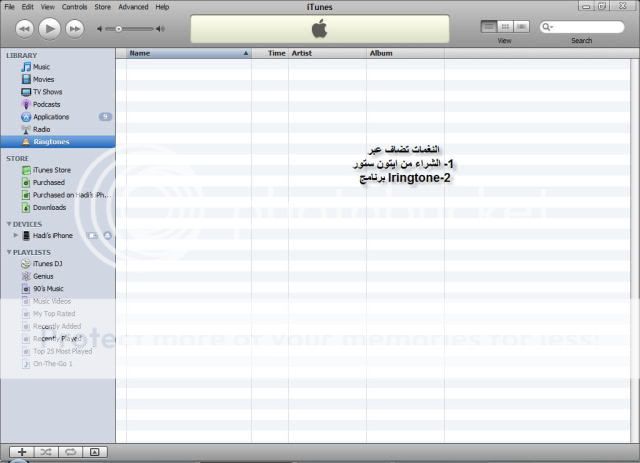This screenshot has width=640, height=463.
Task: Sort by Time column header
Action: [270, 53]
